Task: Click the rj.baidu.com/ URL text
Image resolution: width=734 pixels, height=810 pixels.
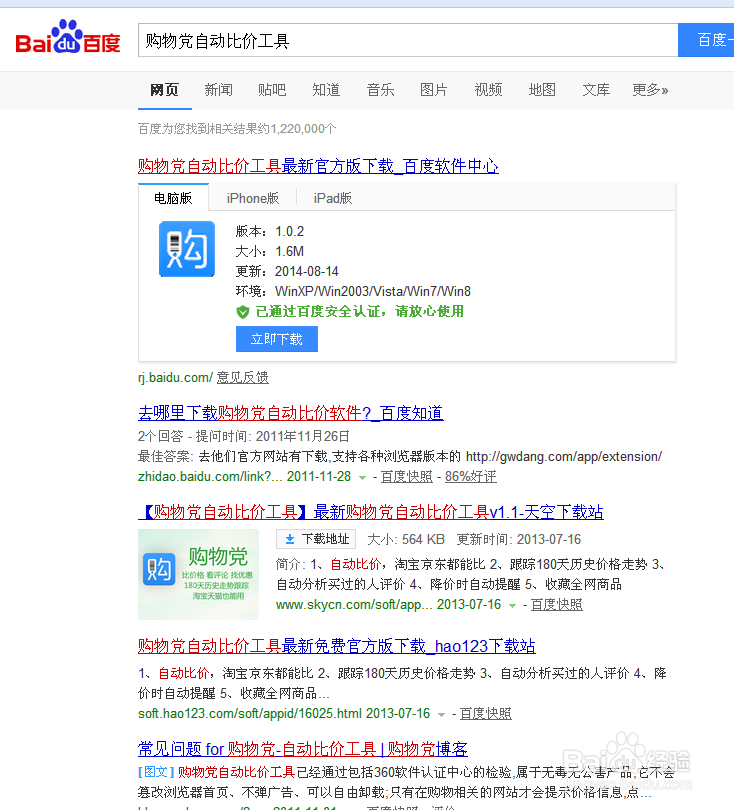Action: 175,377
